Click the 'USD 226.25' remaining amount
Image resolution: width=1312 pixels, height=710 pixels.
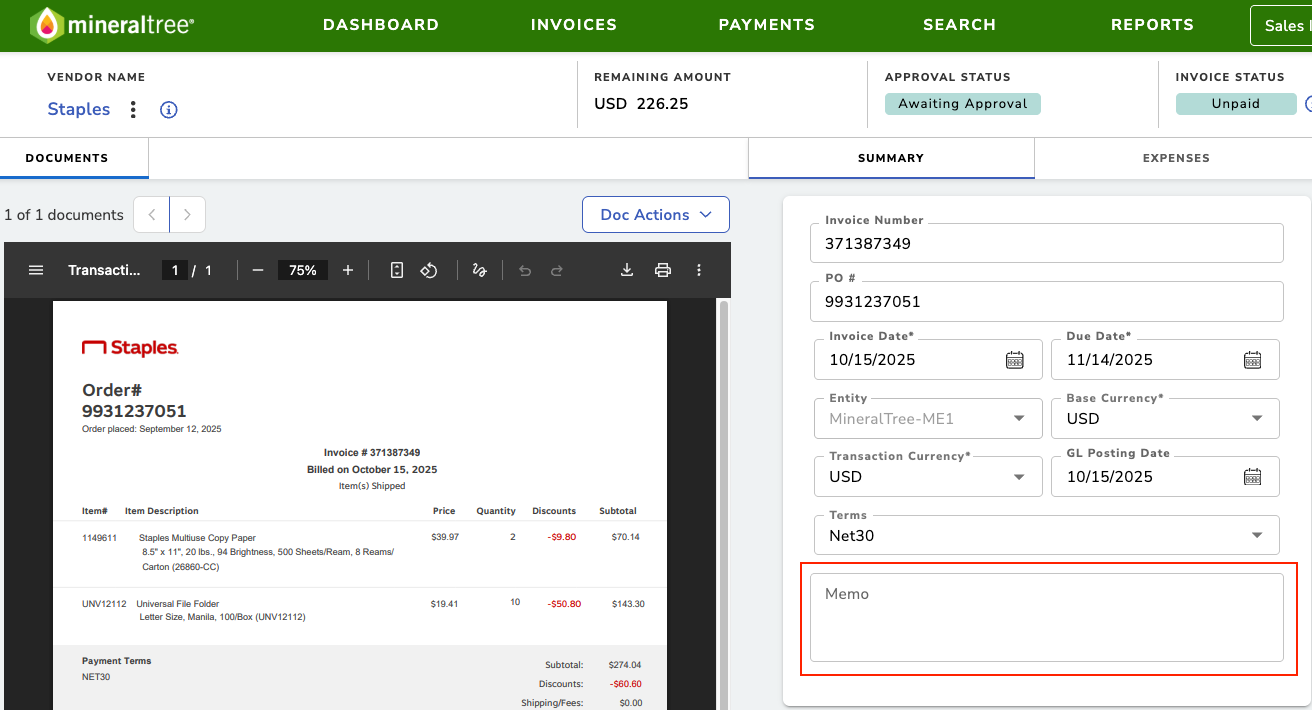point(641,104)
